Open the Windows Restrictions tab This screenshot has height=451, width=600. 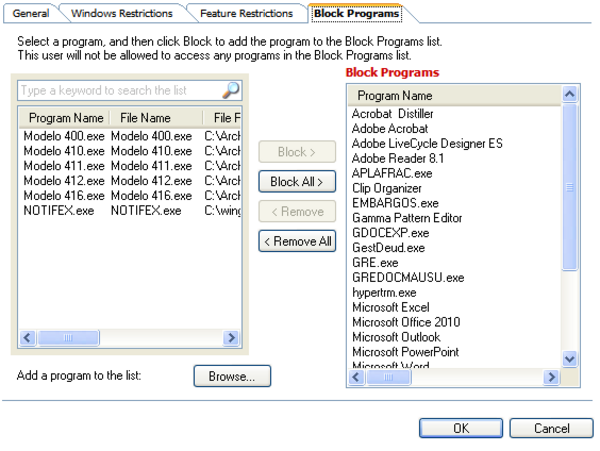coord(121,13)
